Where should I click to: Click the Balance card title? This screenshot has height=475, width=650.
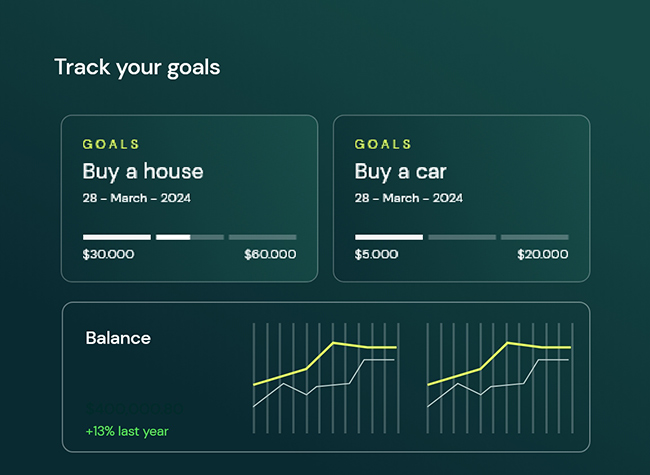coord(118,338)
